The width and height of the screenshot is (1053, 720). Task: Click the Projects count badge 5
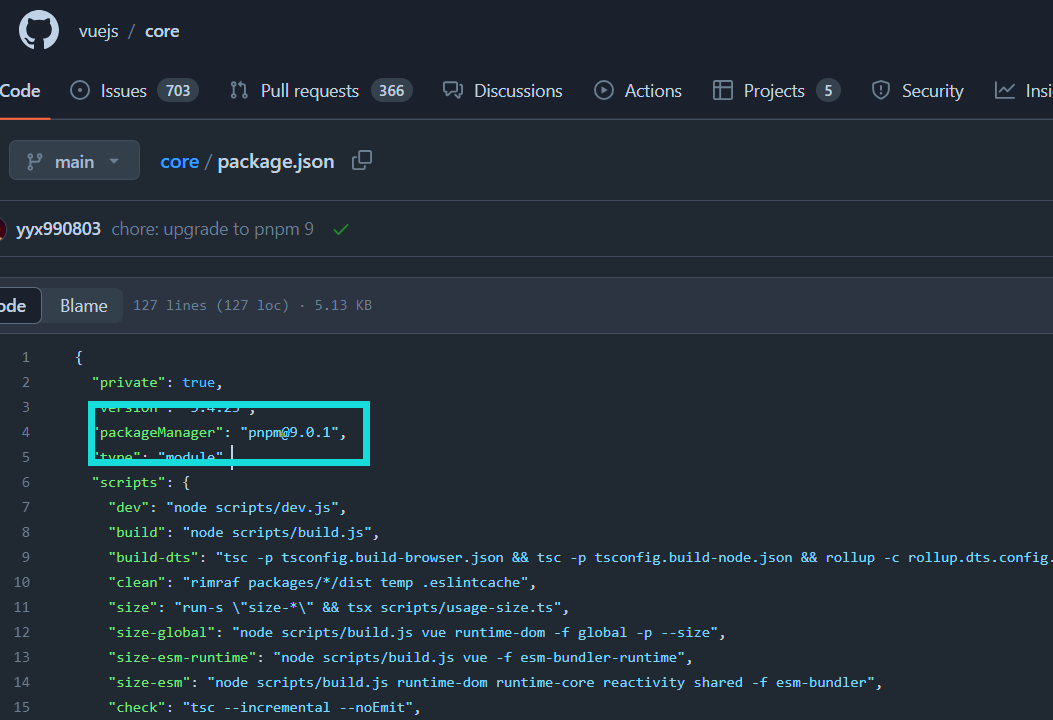tap(828, 91)
